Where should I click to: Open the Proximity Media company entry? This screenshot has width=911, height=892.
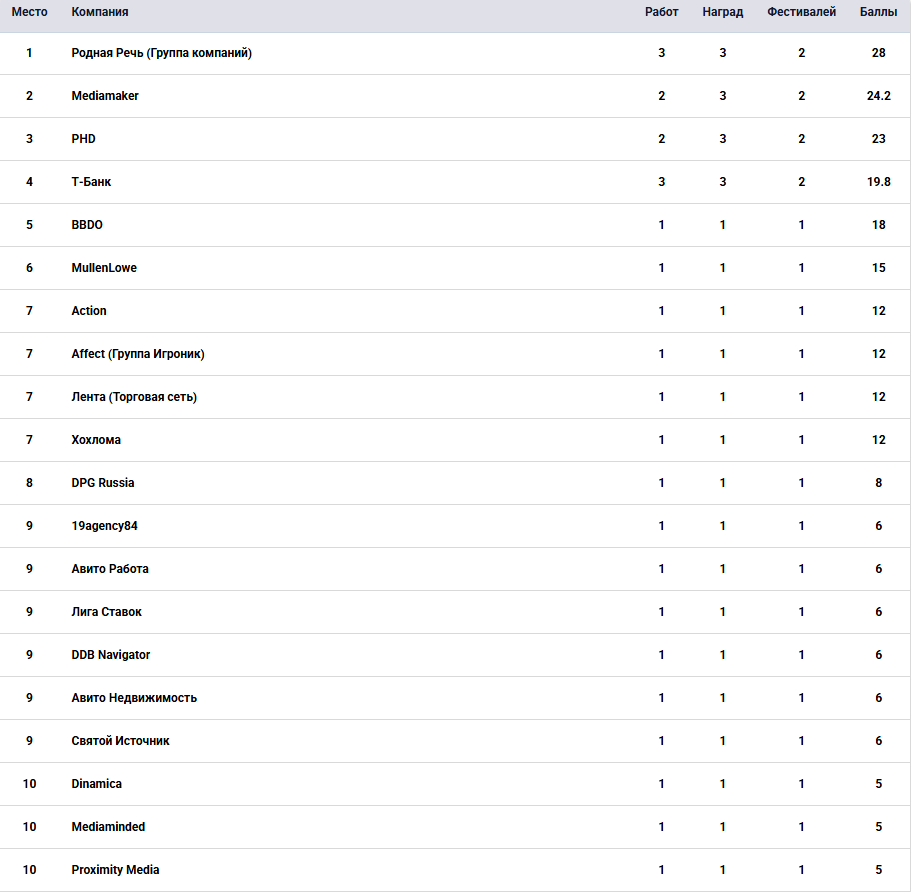click(115, 870)
